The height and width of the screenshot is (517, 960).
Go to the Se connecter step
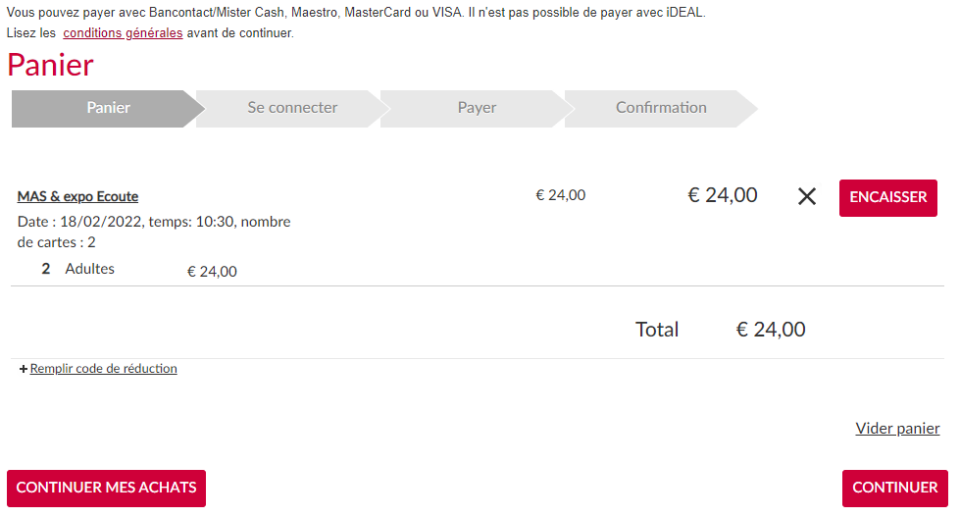292,108
